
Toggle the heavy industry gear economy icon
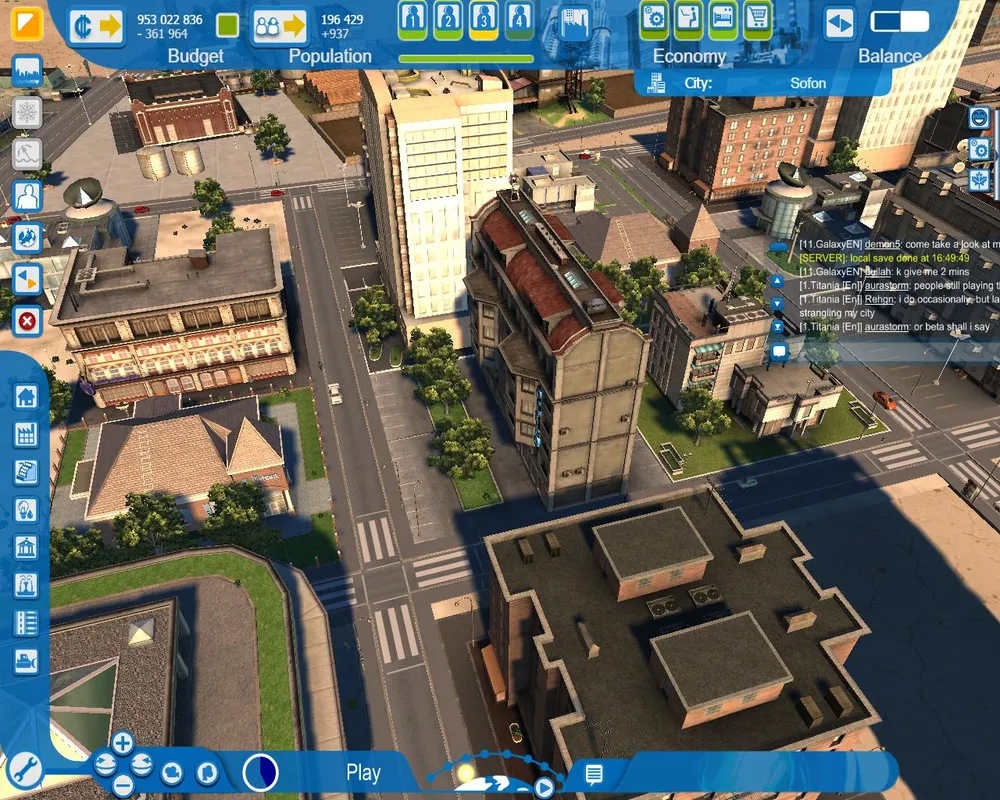tap(654, 20)
